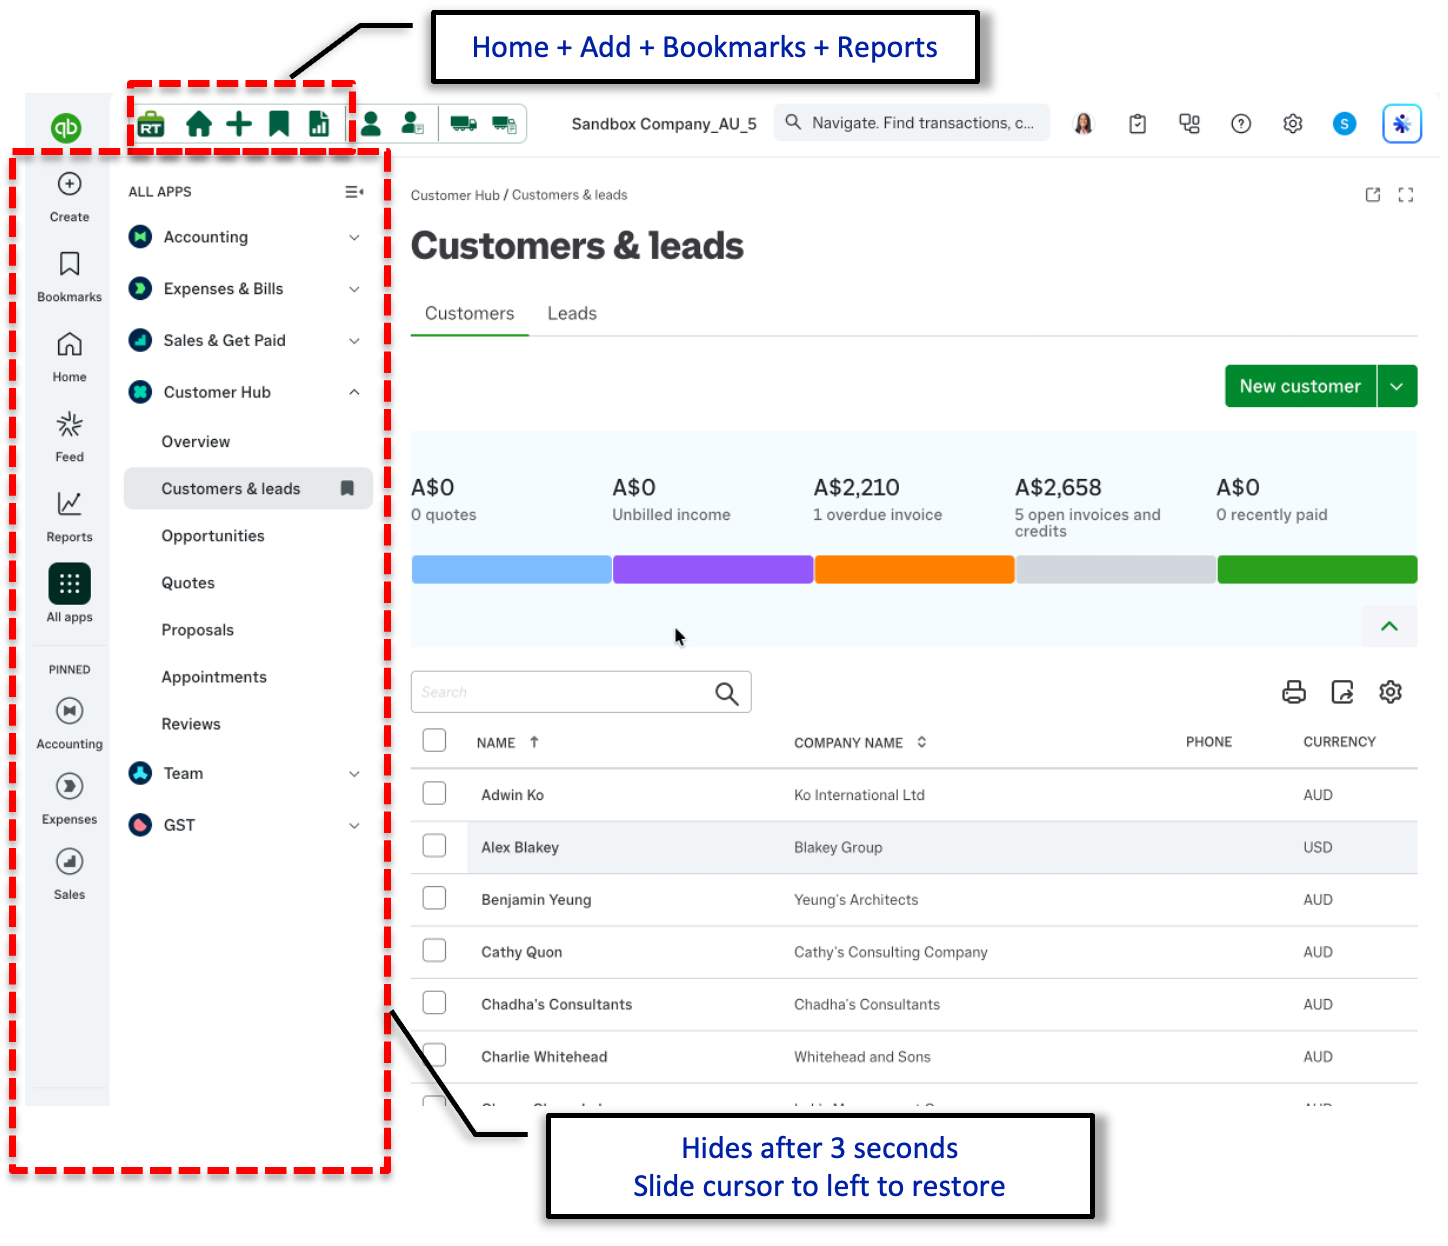
Task: Open pinned Accounting in the sidebar
Action: pos(69,722)
